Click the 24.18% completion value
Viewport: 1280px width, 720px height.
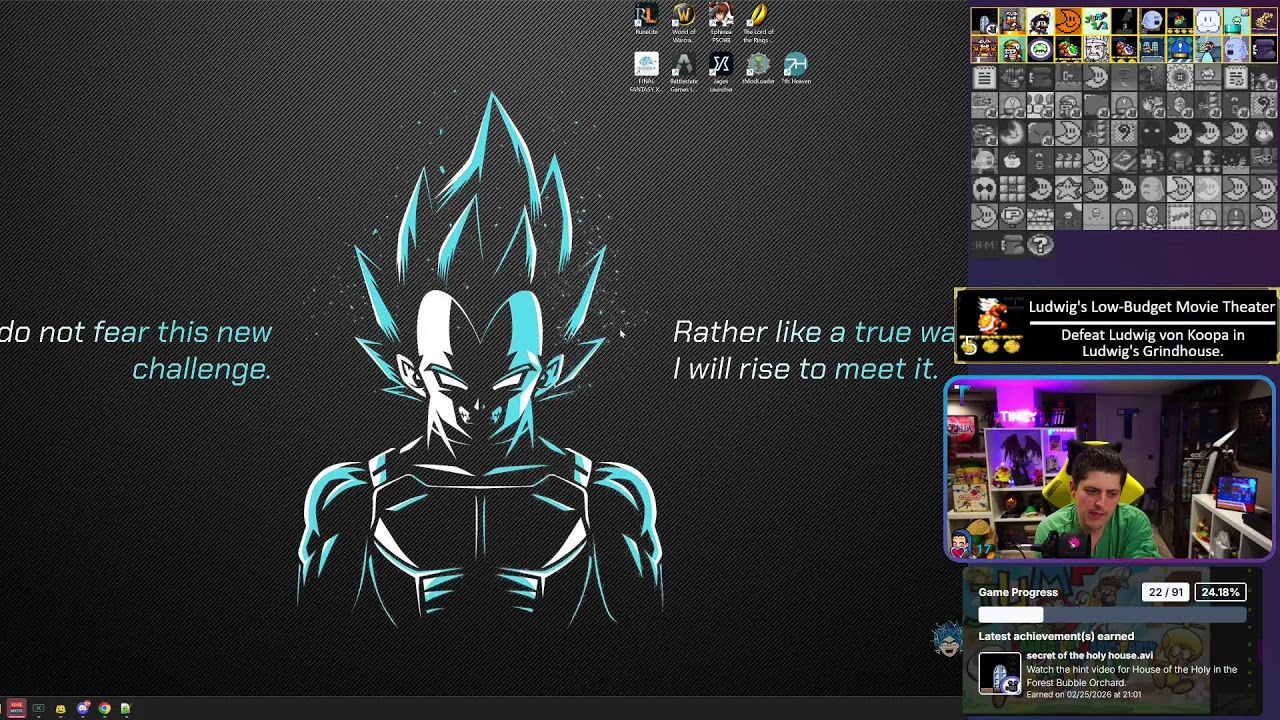tap(1220, 592)
